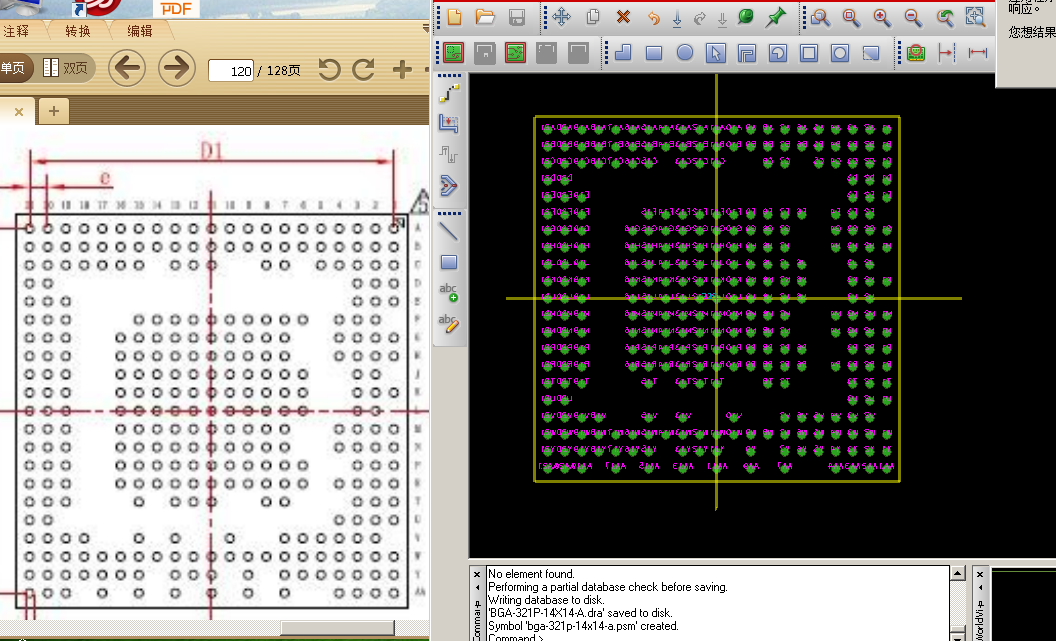The image size is (1056, 641).
Task: Toggle the arrow select mode button
Action: coord(715,52)
